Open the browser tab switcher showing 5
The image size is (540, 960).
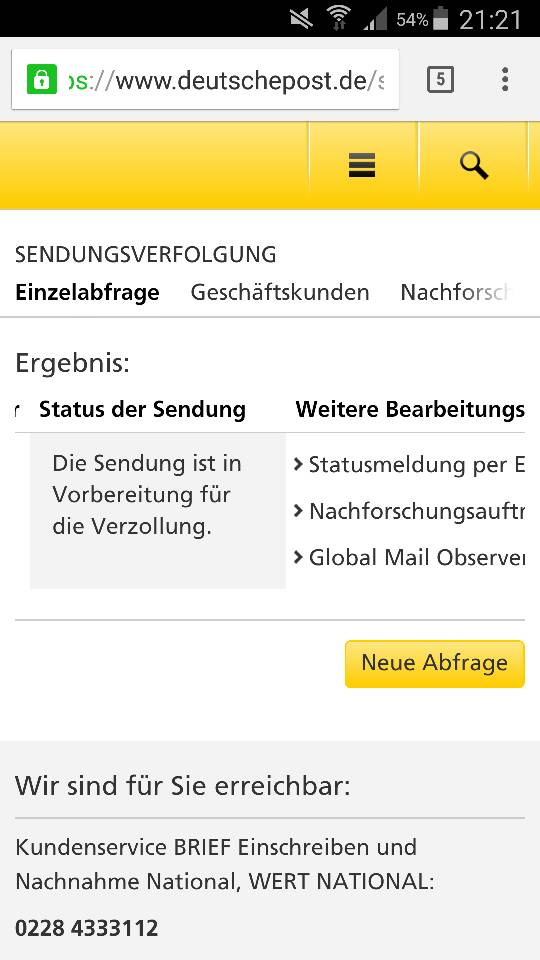pyautogui.click(x=440, y=80)
